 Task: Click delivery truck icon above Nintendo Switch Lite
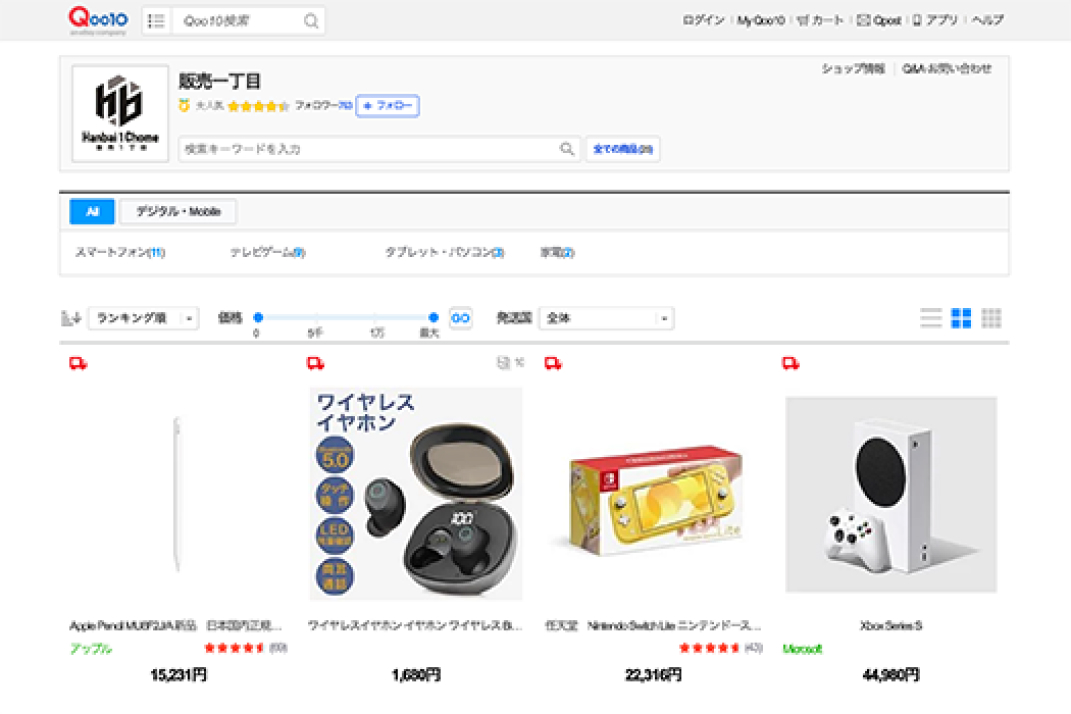[x=553, y=363]
